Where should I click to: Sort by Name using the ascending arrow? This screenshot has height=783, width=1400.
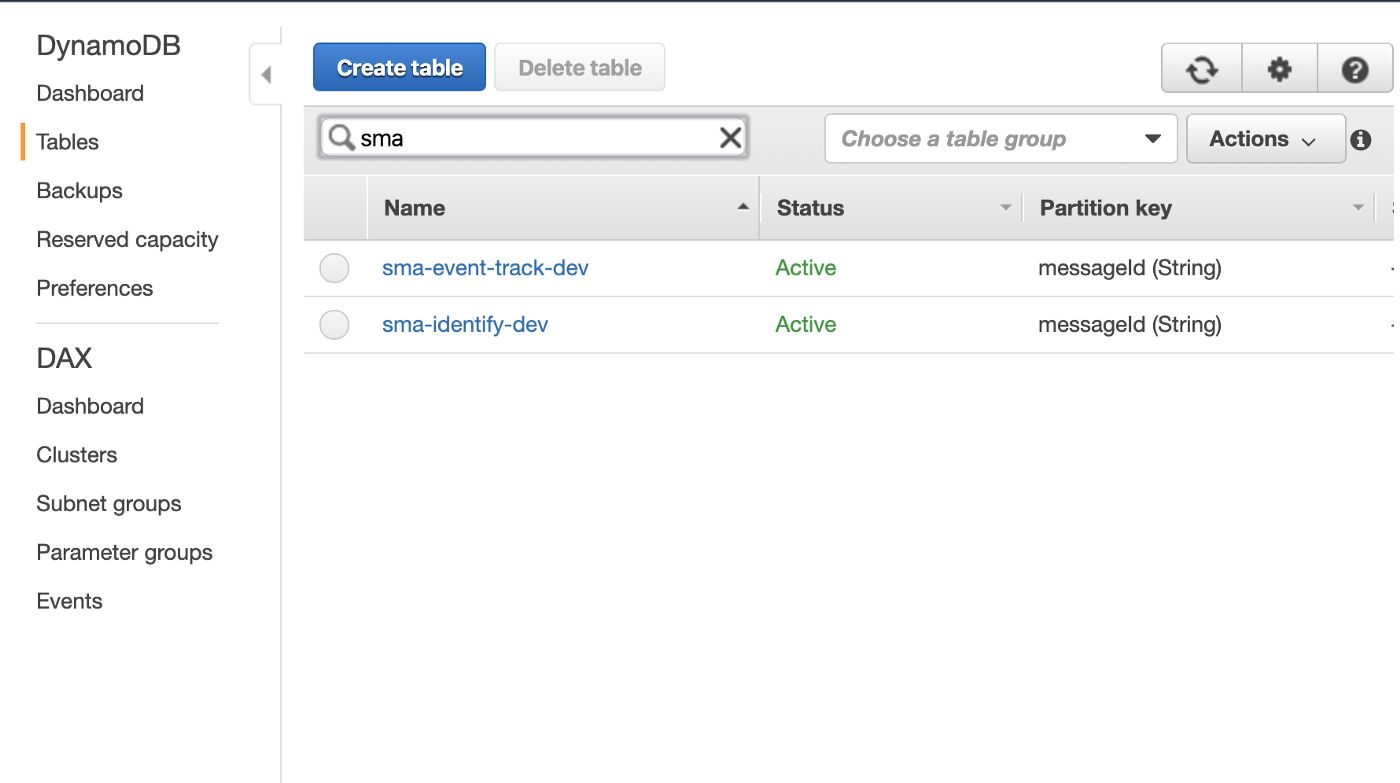click(x=743, y=207)
